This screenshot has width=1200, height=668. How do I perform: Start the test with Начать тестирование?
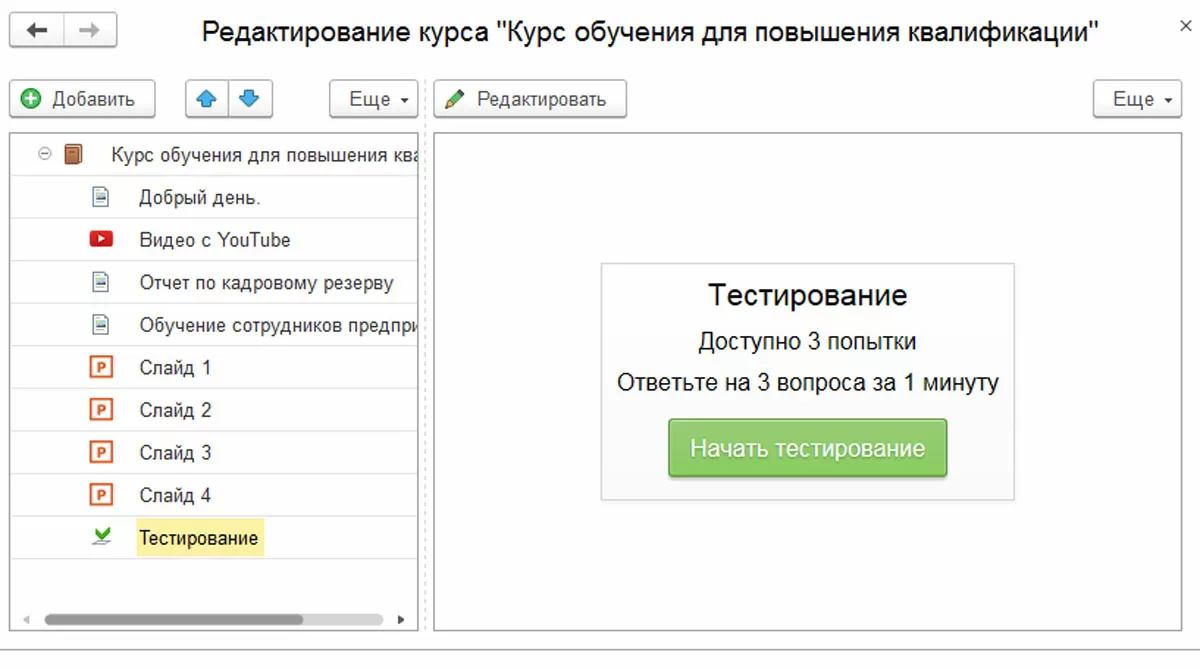tap(807, 448)
